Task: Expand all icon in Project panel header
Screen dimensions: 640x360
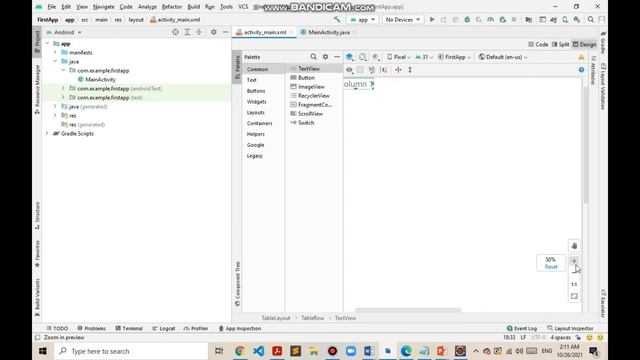Action: pos(187,32)
